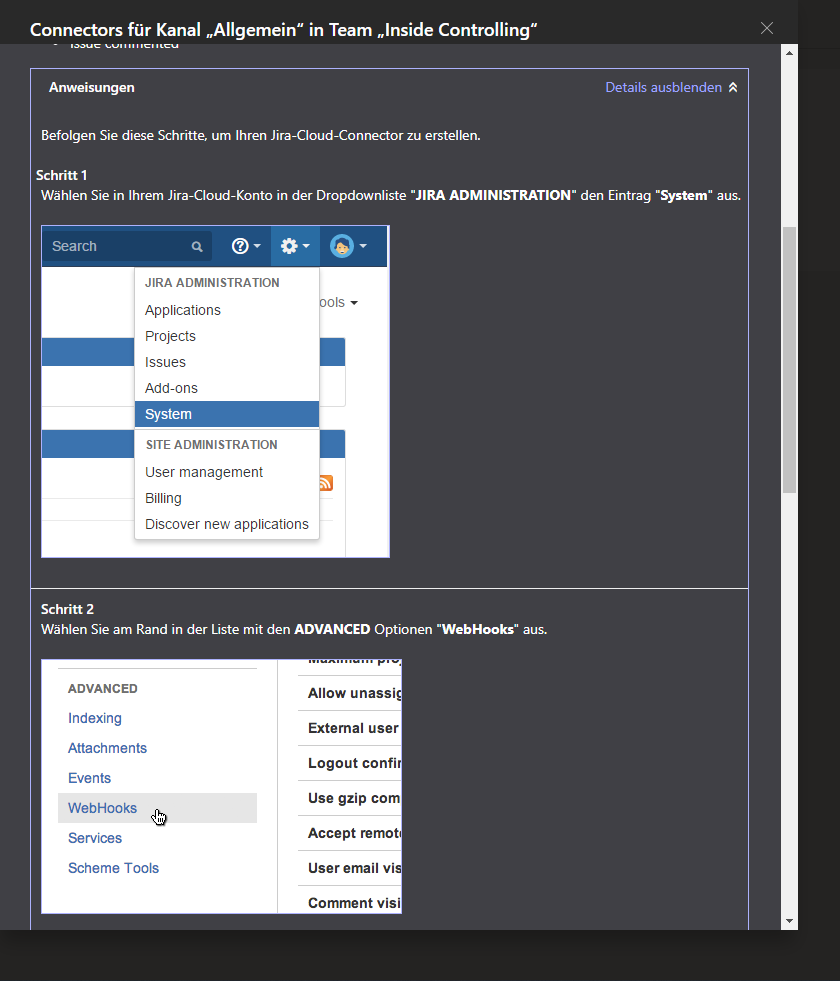Open dropdown arrow next to help icon

point(257,247)
